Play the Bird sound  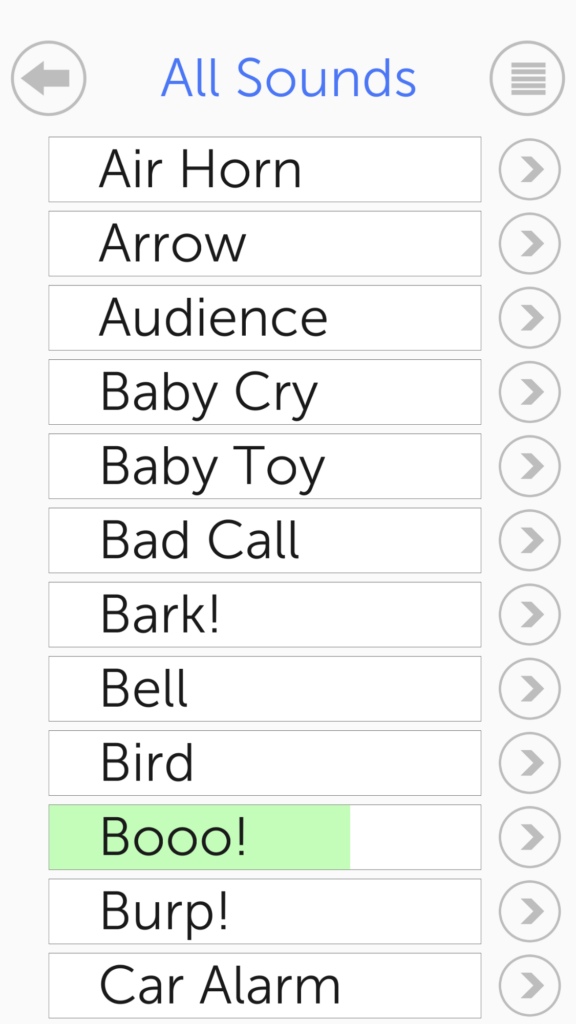[x=264, y=762]
